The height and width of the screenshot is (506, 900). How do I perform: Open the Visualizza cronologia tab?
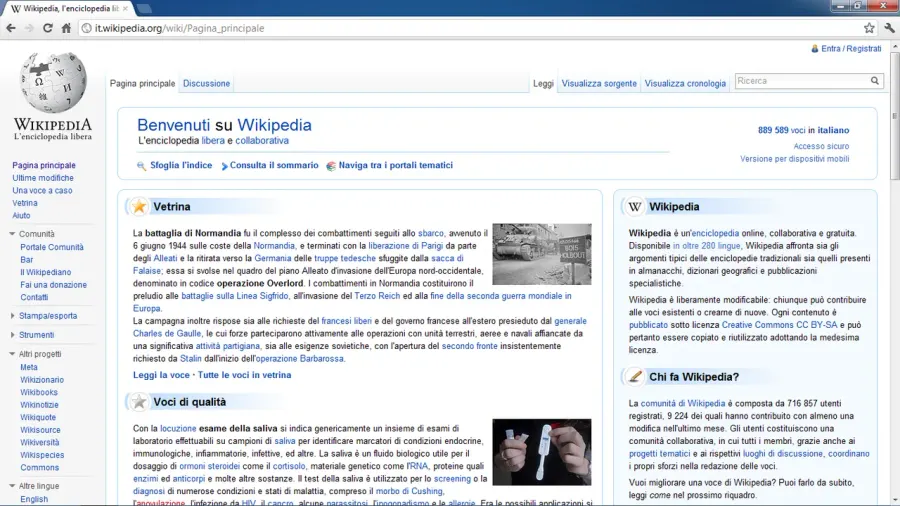pyautogui.click(x=685, y=83)
